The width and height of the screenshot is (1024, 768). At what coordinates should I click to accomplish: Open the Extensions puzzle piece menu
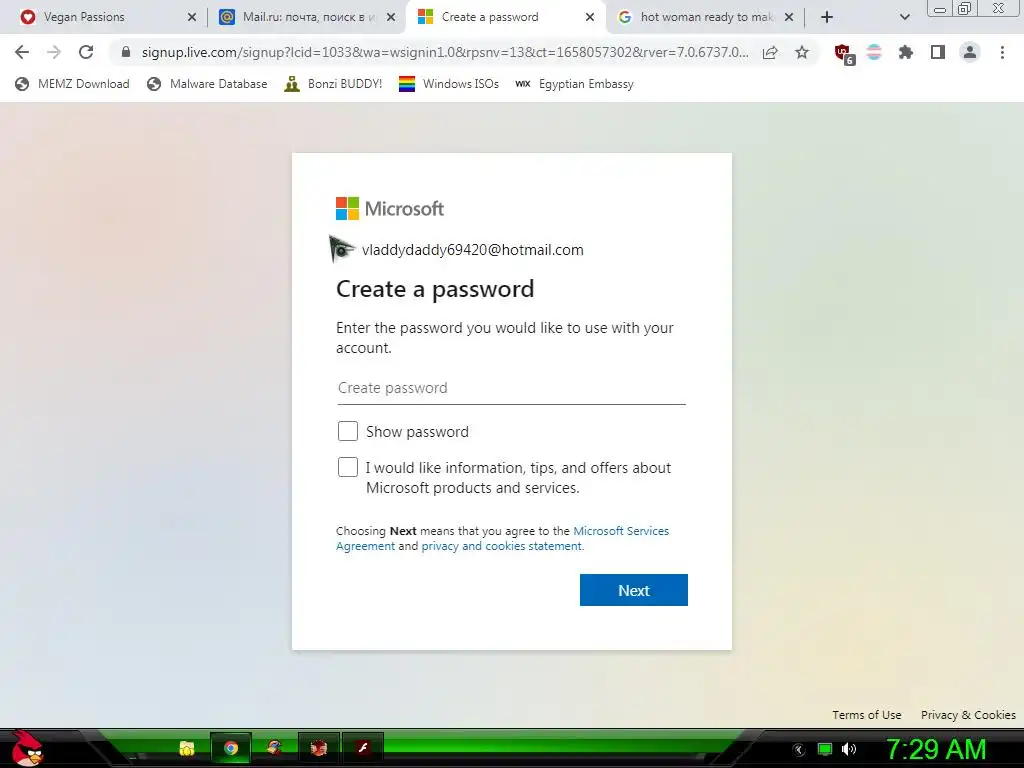click(x=906, y=52)
